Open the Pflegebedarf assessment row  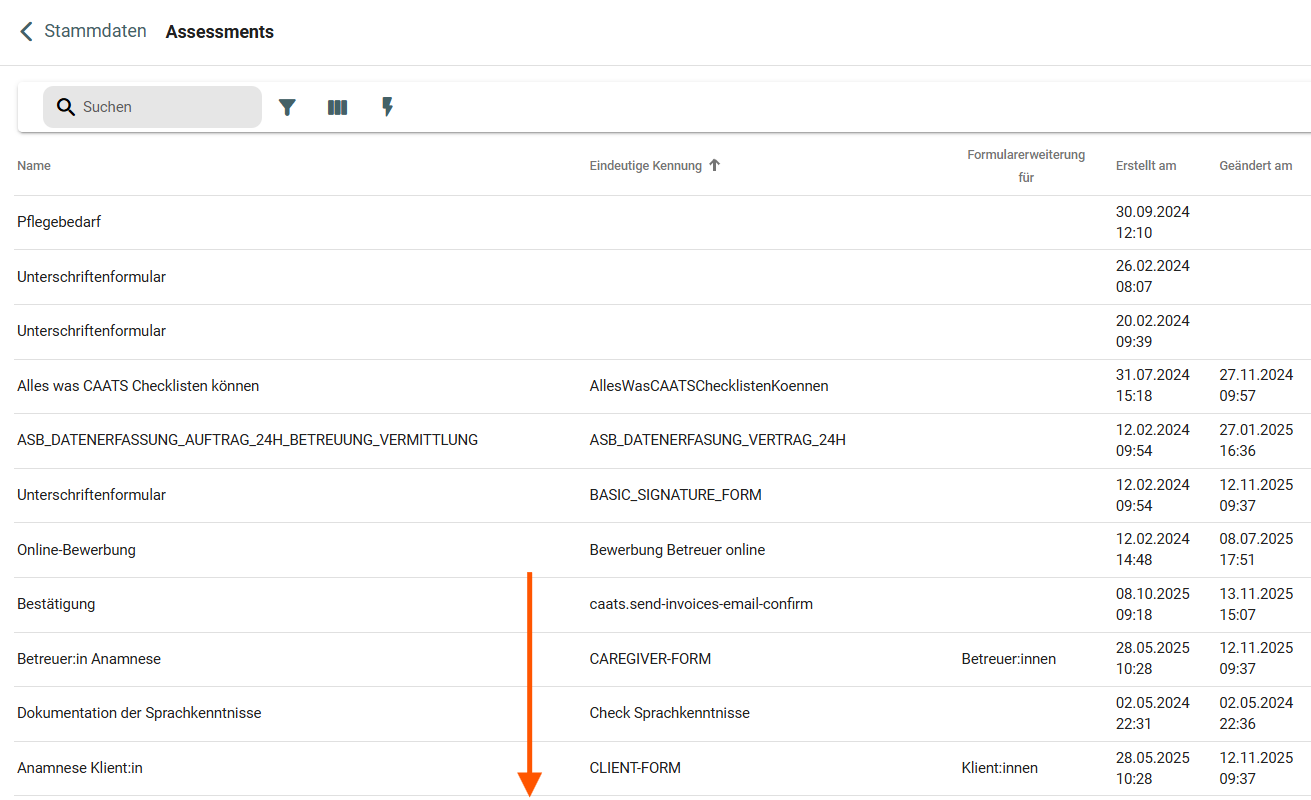point(59,222)
